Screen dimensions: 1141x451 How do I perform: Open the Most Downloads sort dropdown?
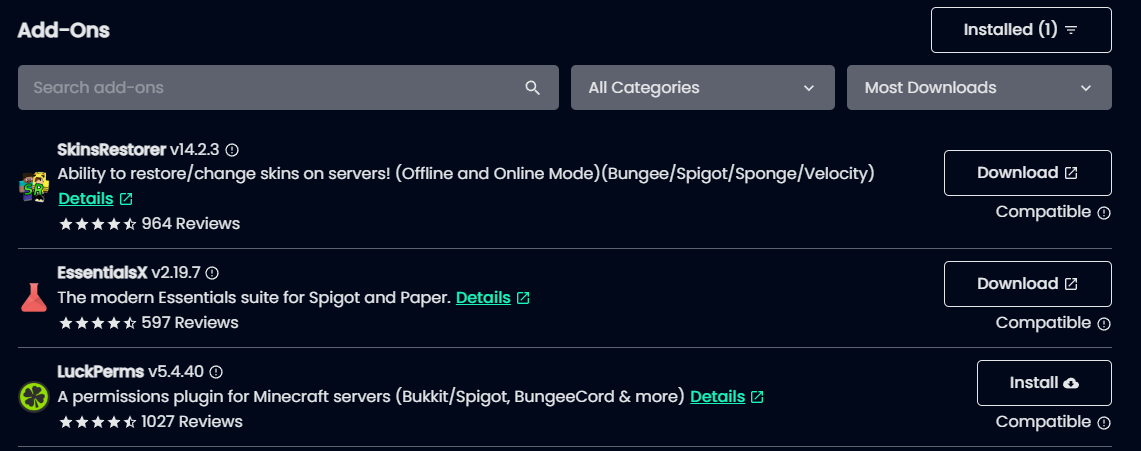pos(979,87)
